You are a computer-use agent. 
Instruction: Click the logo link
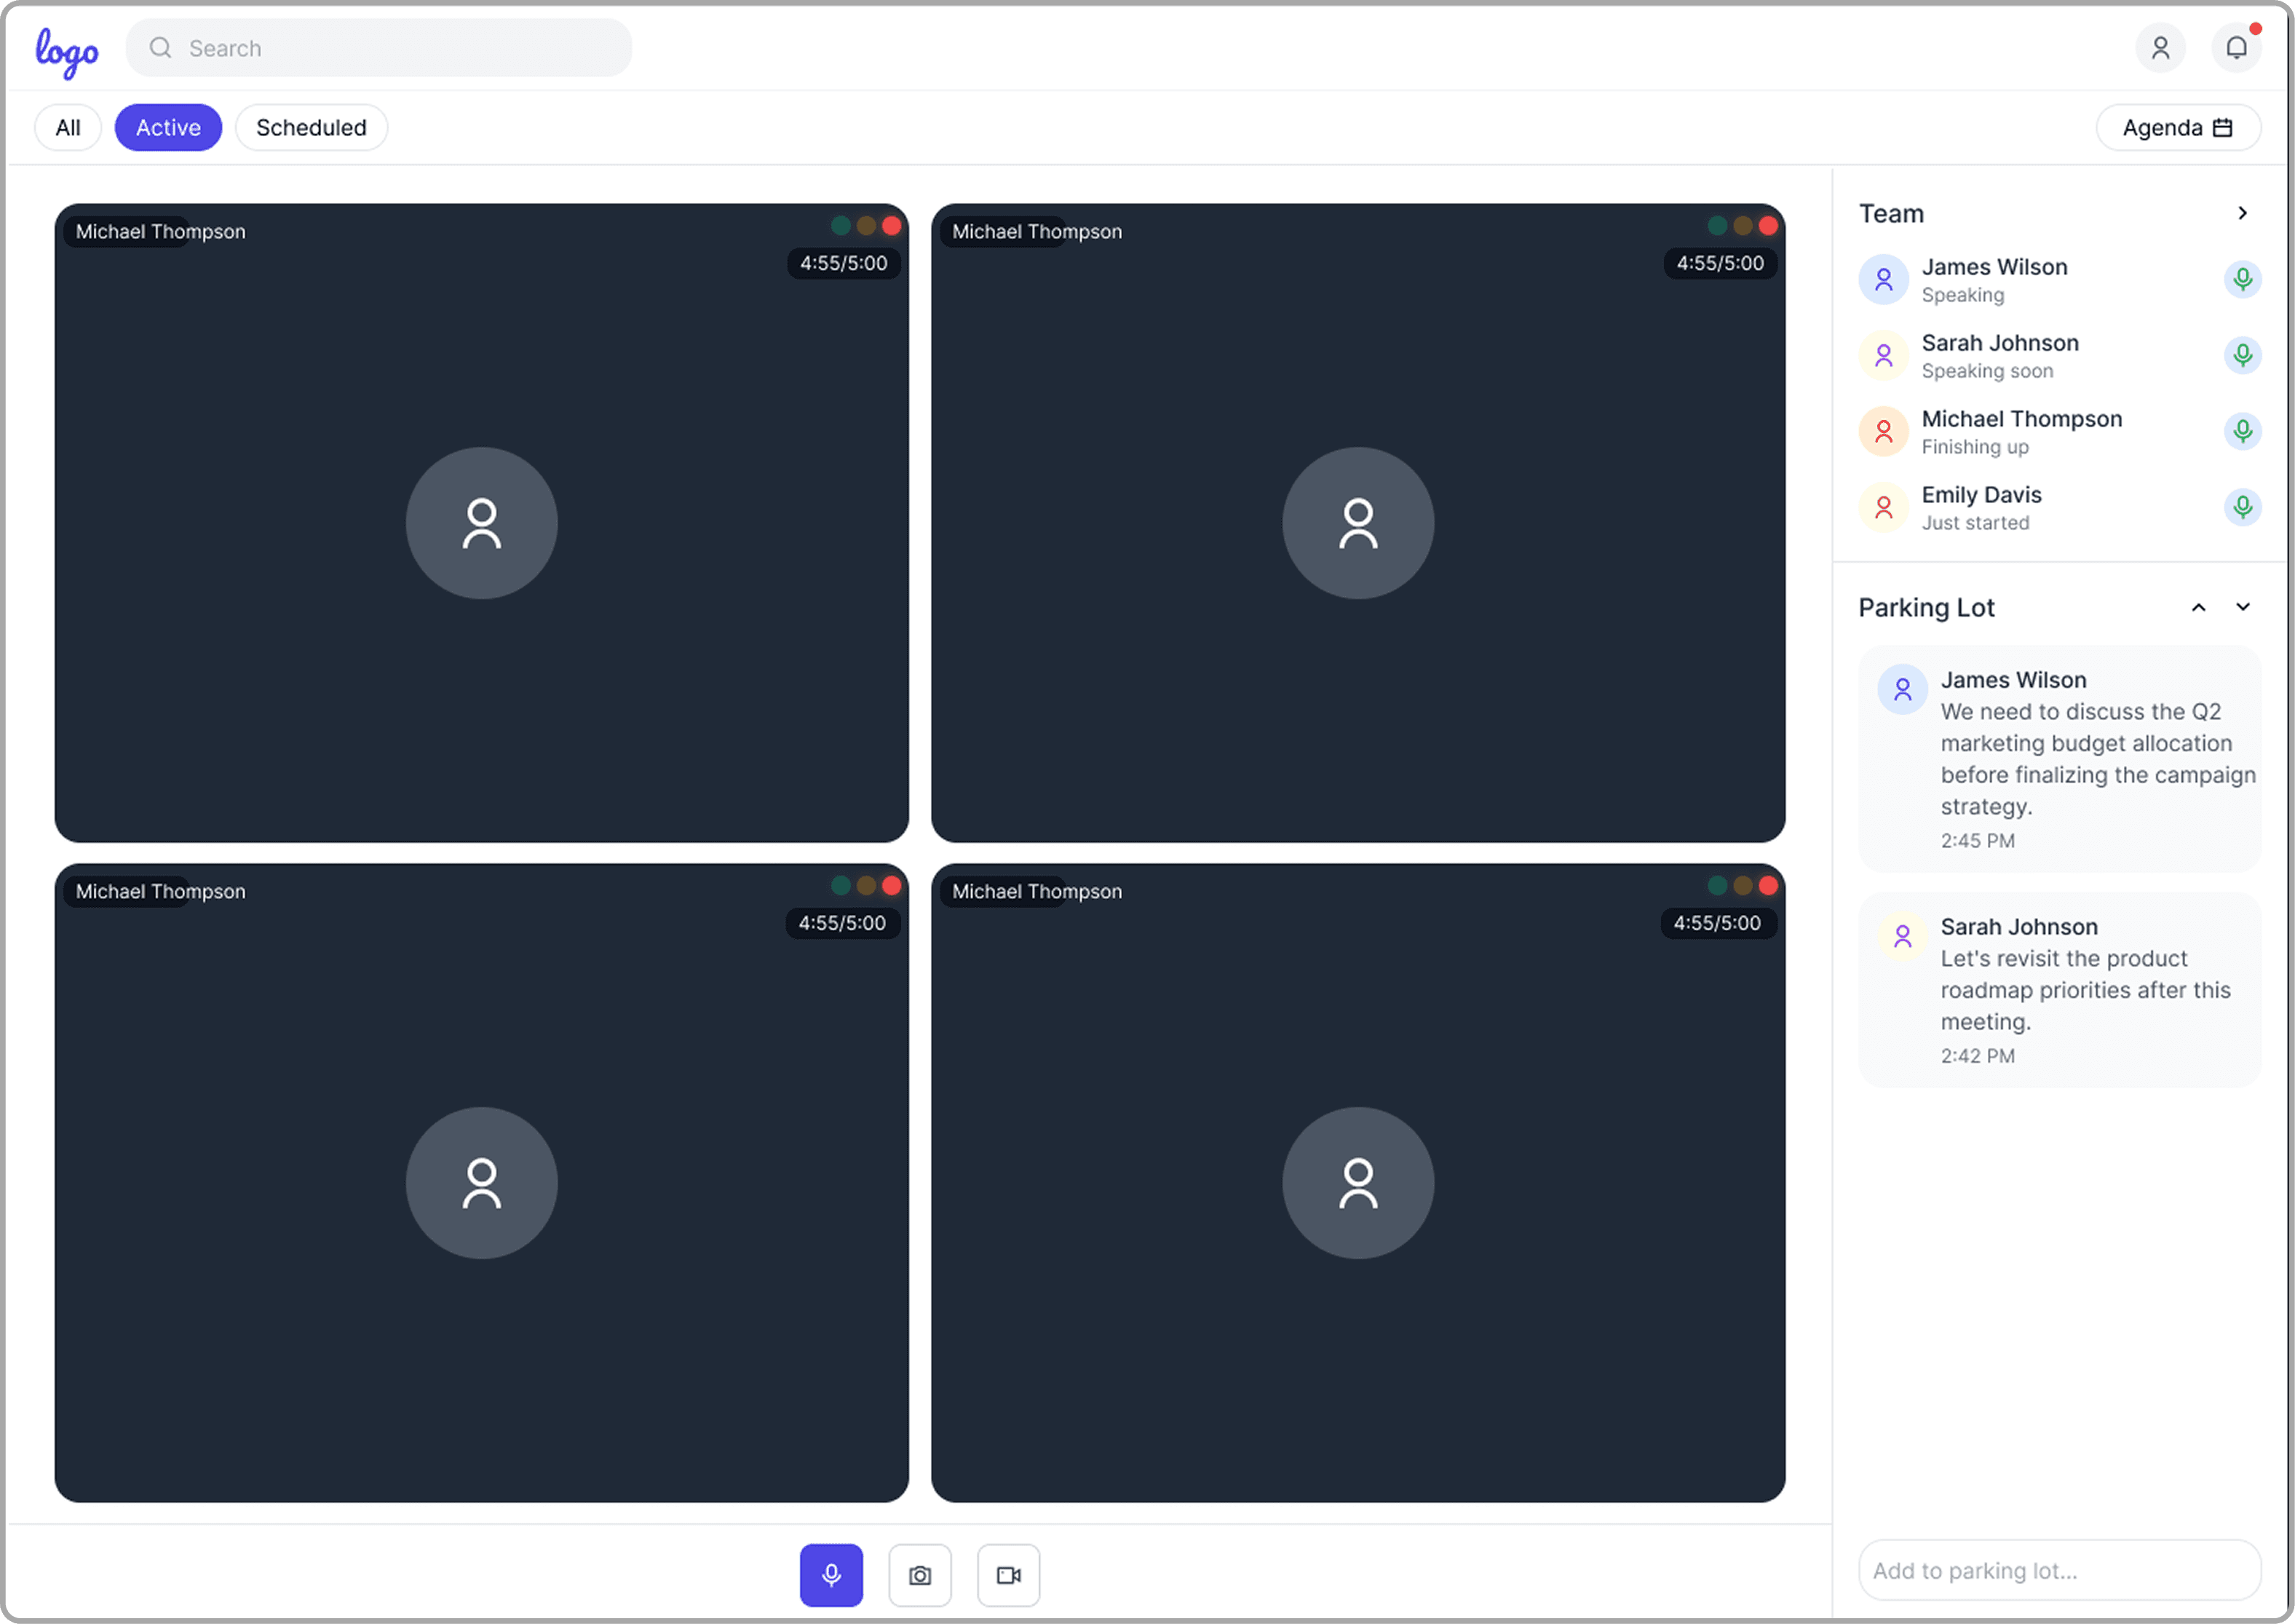[x=67, y=50]
